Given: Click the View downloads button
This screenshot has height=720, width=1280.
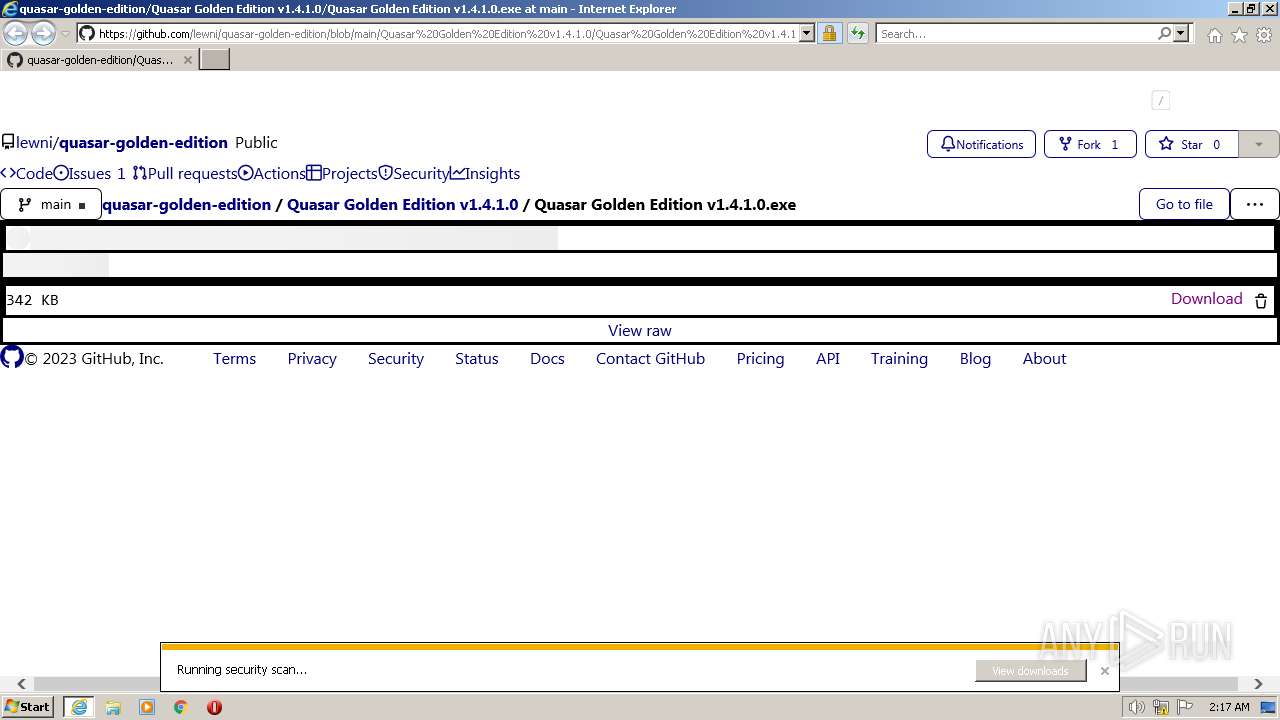Looking at the screenshot, I should pos(1030,671).
